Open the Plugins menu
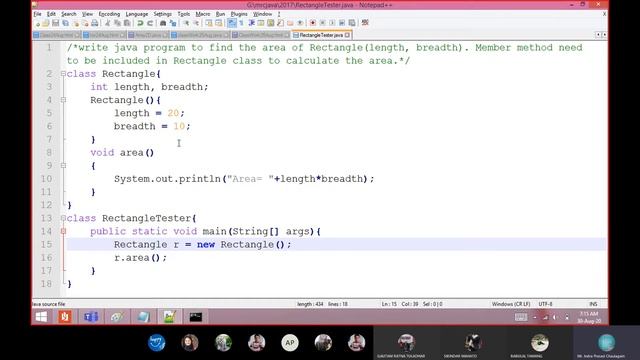The width and height of the screenshot is (640, 360). (x=239, y=14)
